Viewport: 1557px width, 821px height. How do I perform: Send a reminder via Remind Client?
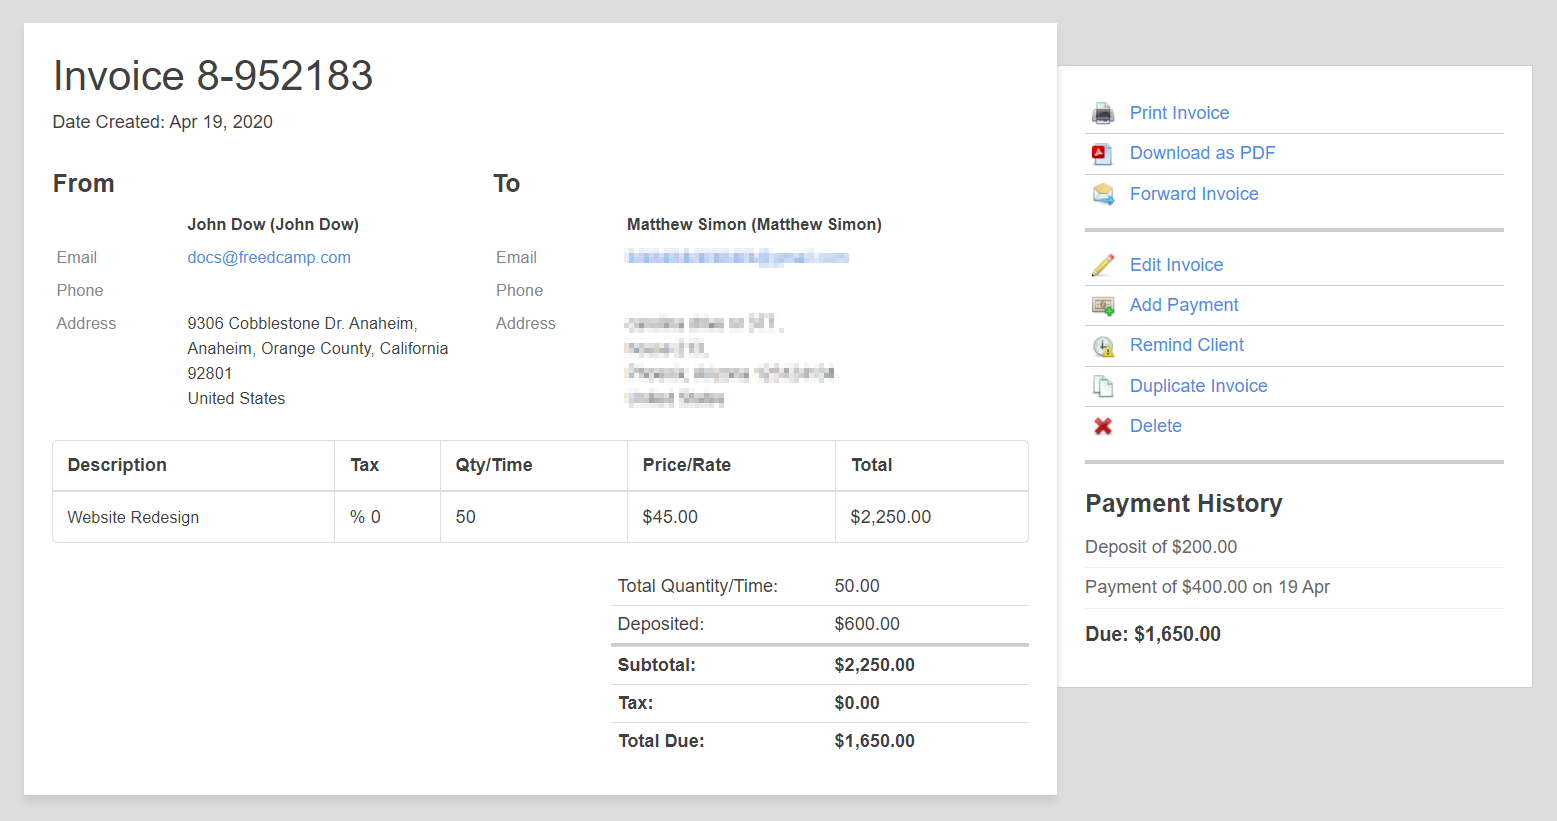tap(1187, 345)
